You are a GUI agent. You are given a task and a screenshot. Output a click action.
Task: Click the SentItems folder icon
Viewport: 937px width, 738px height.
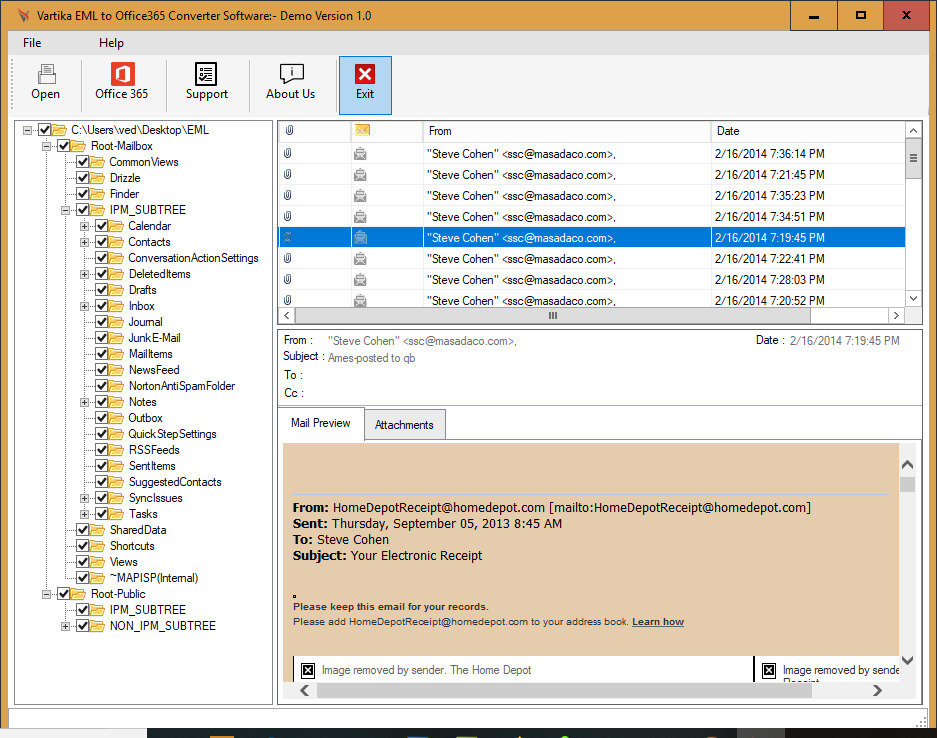tap(117, 466)
